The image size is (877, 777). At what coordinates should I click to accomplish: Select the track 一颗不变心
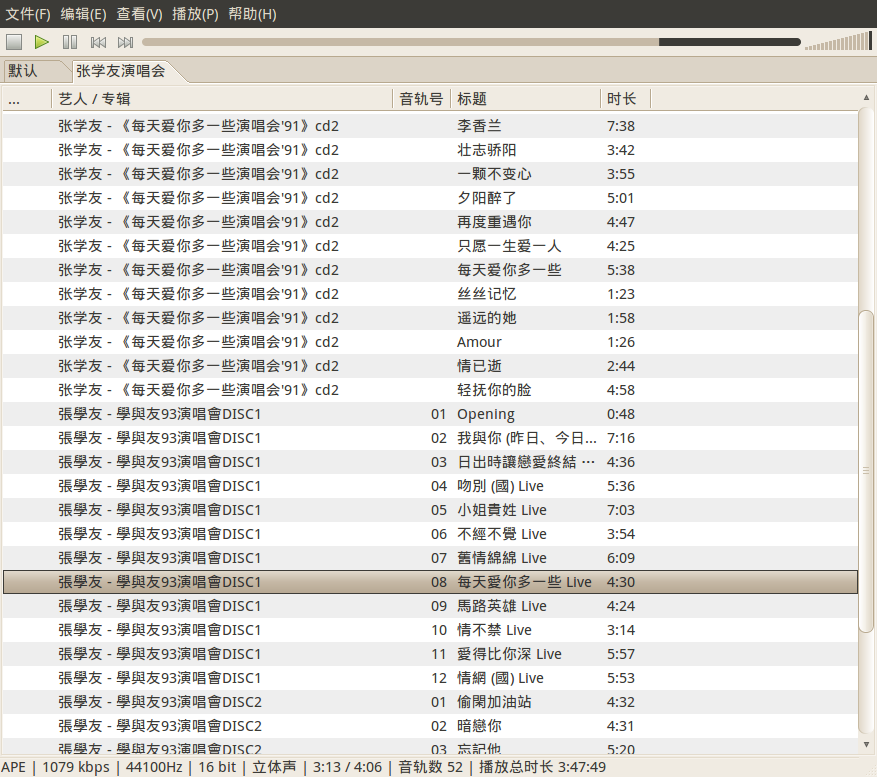coord(430,174)
